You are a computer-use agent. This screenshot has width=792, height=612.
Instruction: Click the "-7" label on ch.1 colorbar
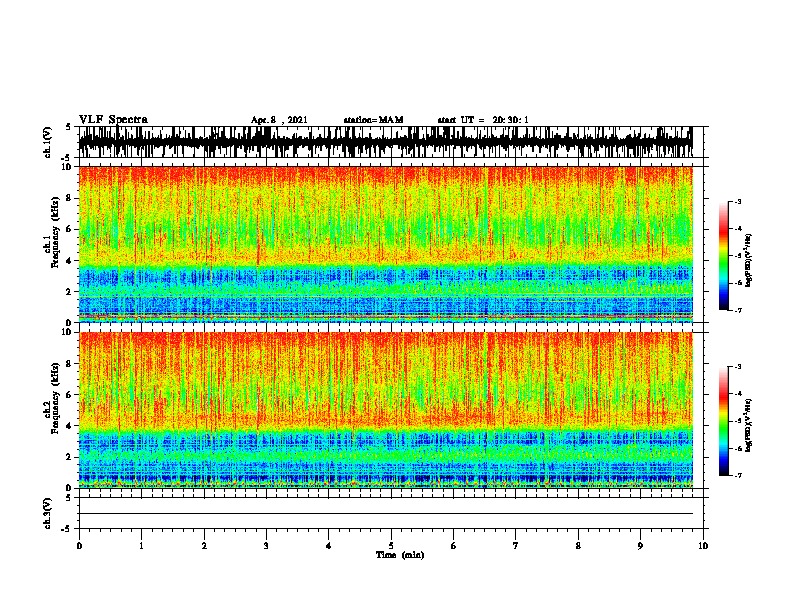(738, 310)
